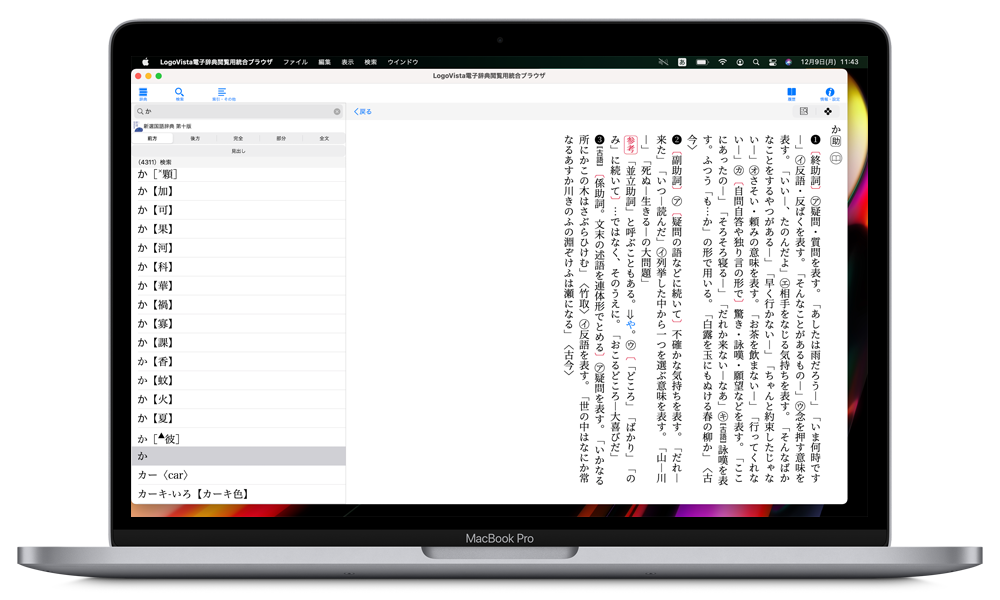Select the か【可】 entry in the results
1000x600 pixels.
pyautogui.click(x=239, y=210)
